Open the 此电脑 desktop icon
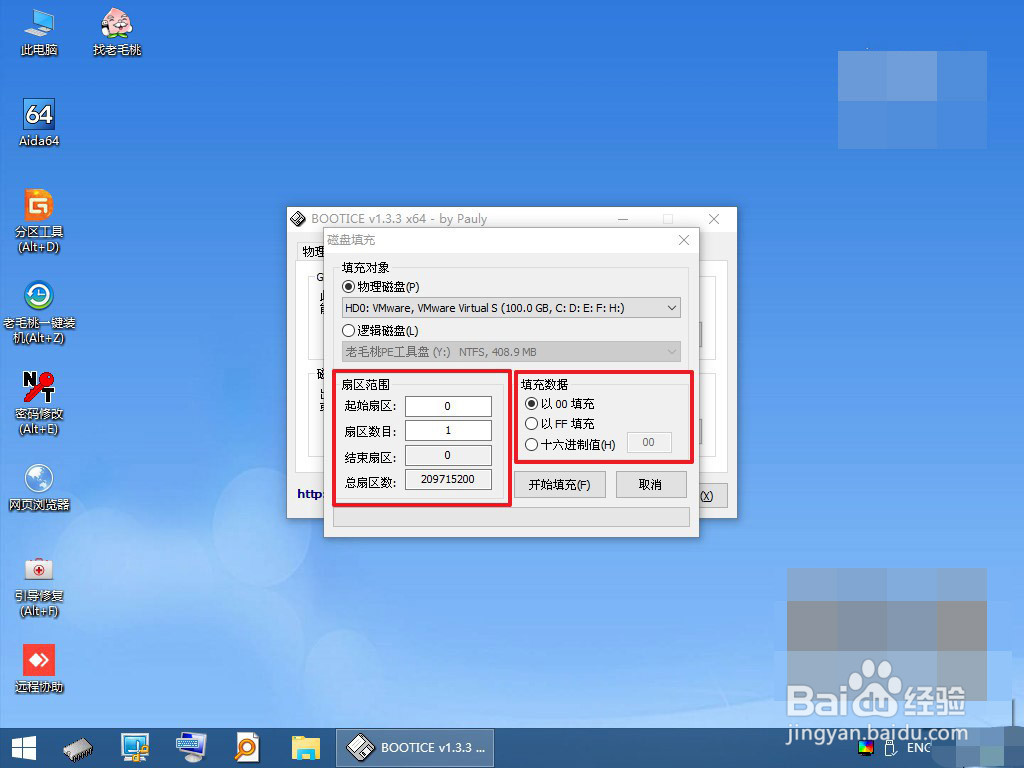Screen dimensions: 1024x768 click(39, 33)
